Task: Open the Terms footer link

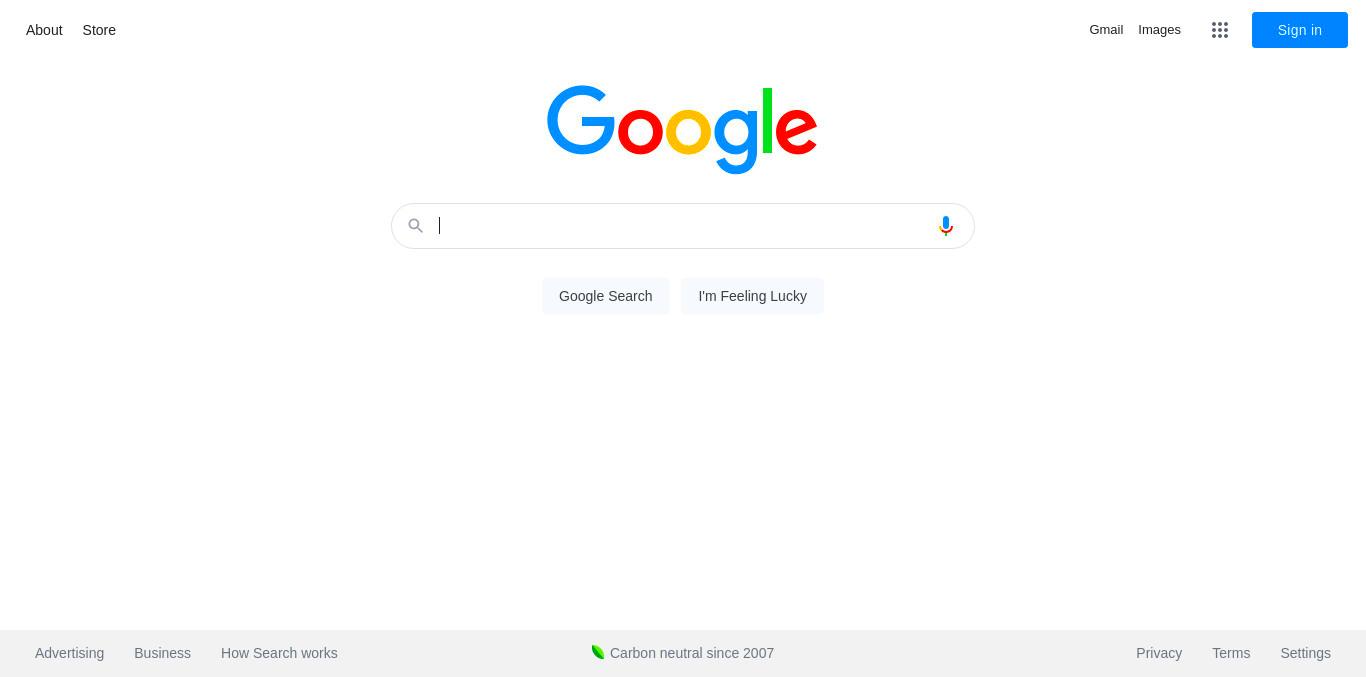Action: pyautogui.click(x=1231, y=653)
